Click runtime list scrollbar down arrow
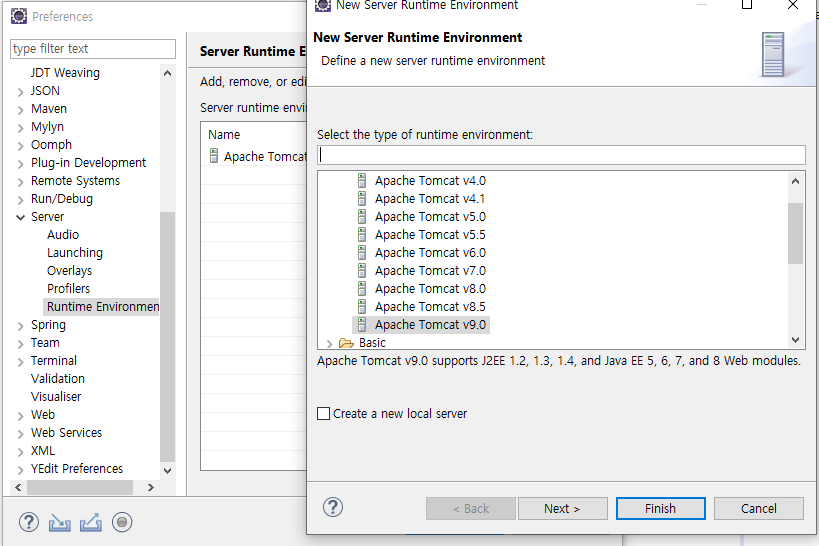This screenshot has width=819, height=546. pyautogui.click(x=795, y=340)
